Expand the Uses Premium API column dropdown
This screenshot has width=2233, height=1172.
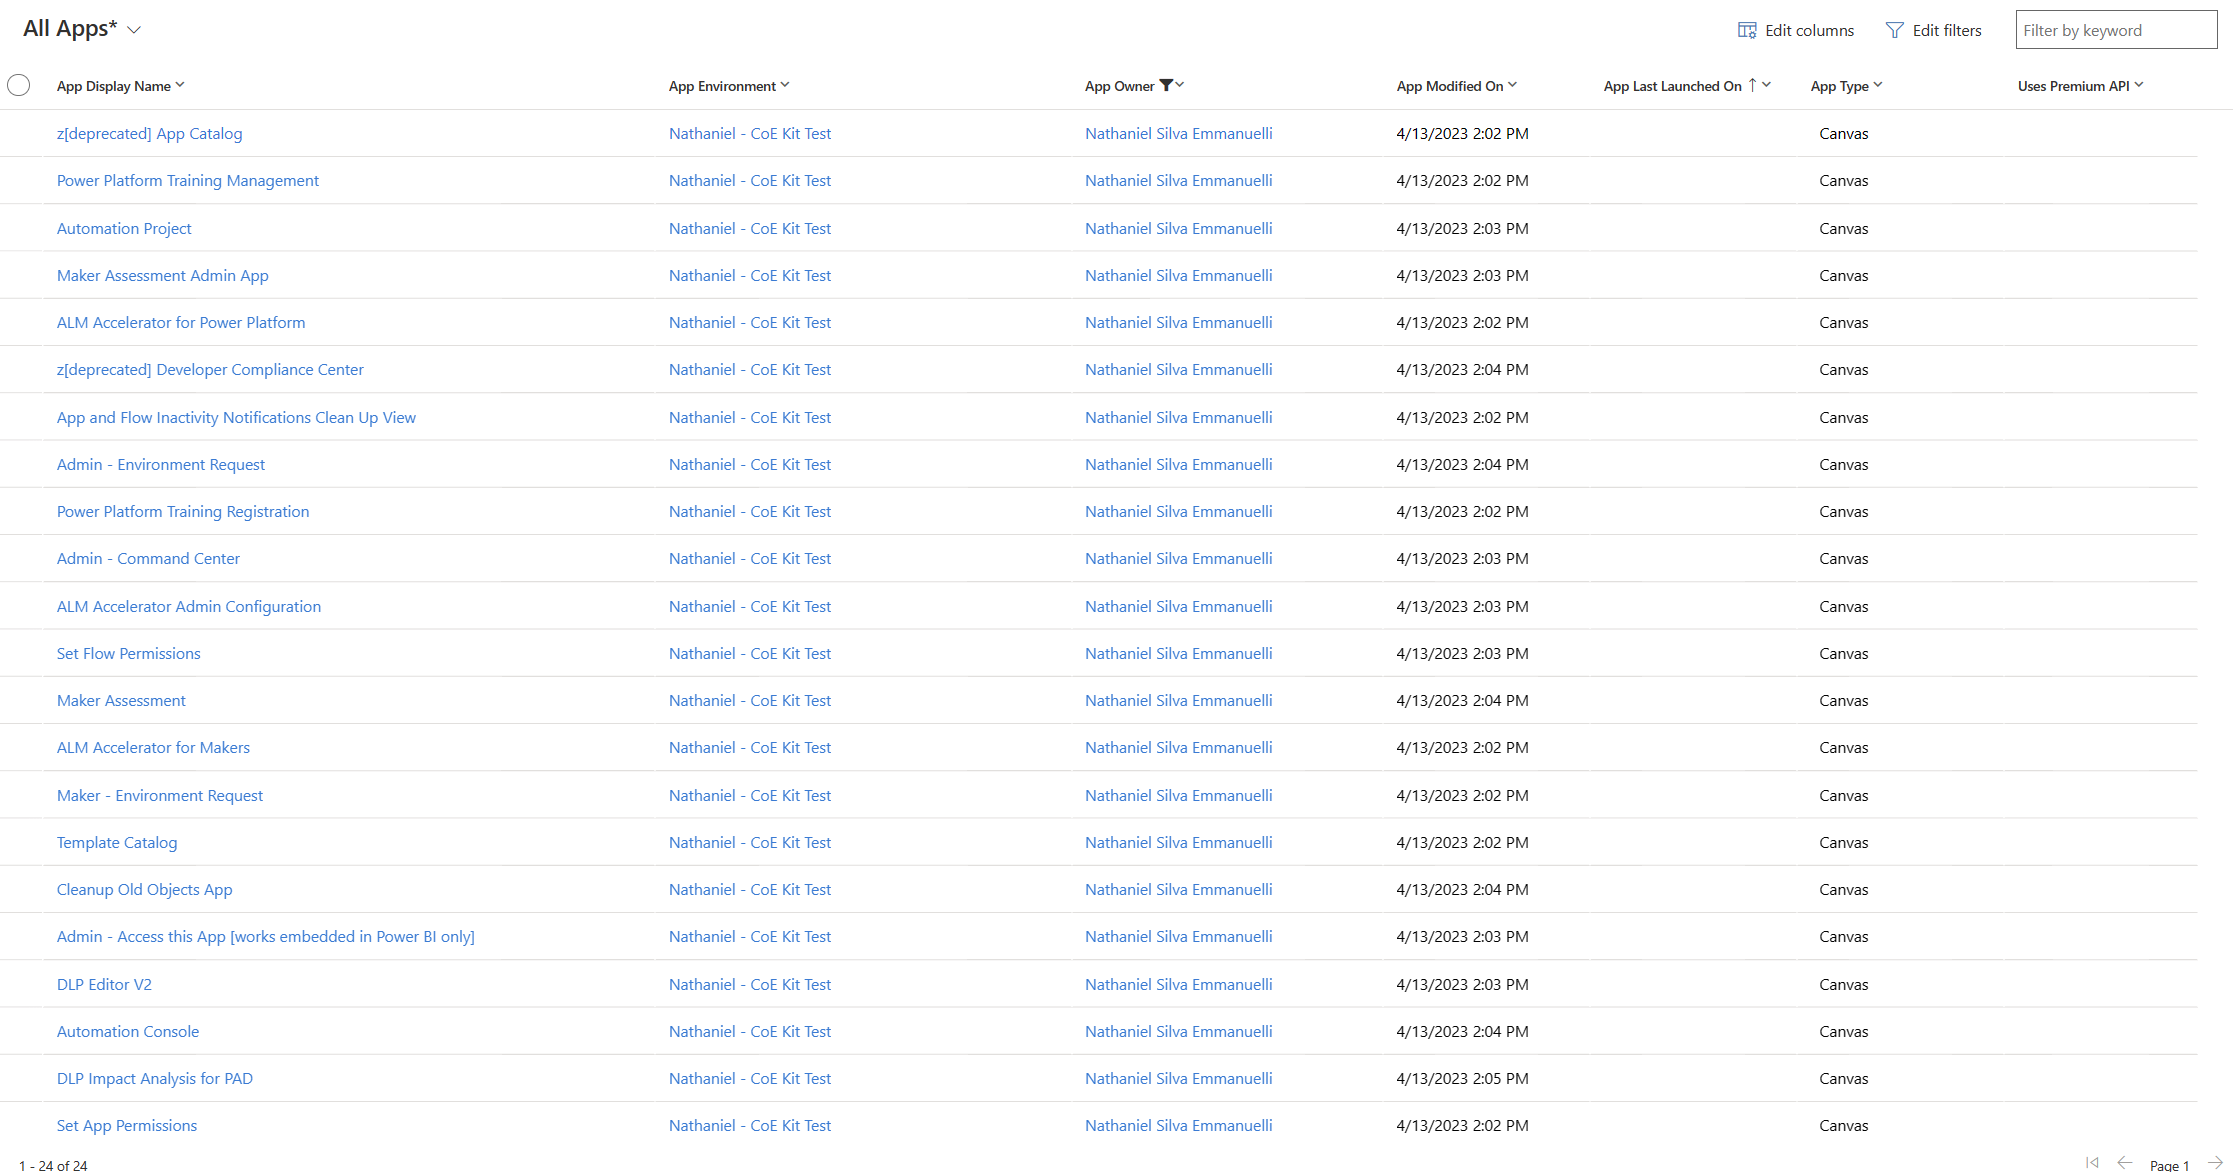(x=2138, y=85)
